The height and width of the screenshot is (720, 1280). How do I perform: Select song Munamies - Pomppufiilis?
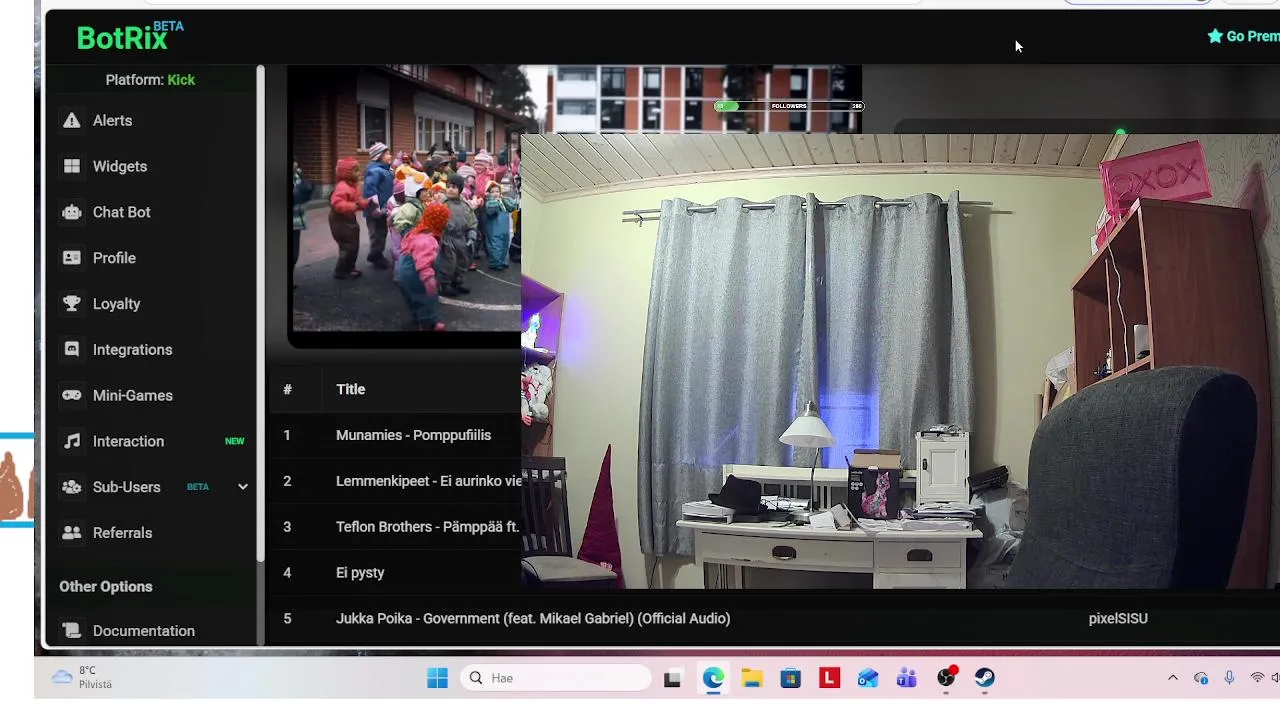click(413, 435)
